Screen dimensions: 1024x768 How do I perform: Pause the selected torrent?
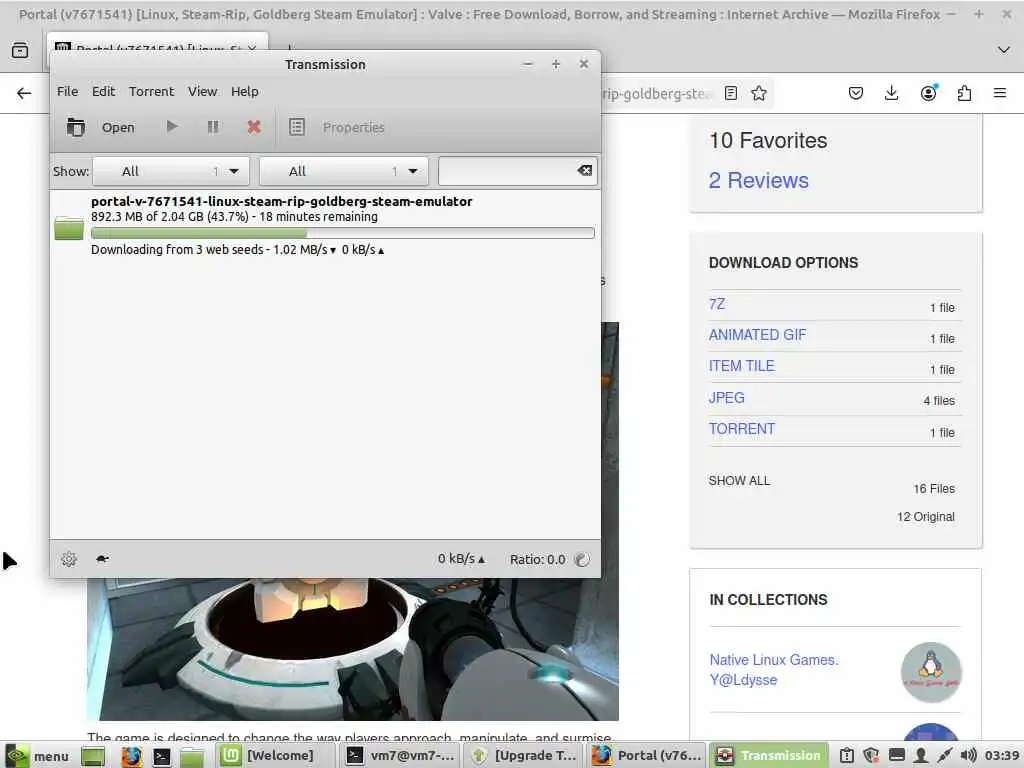tap(213, 127)
